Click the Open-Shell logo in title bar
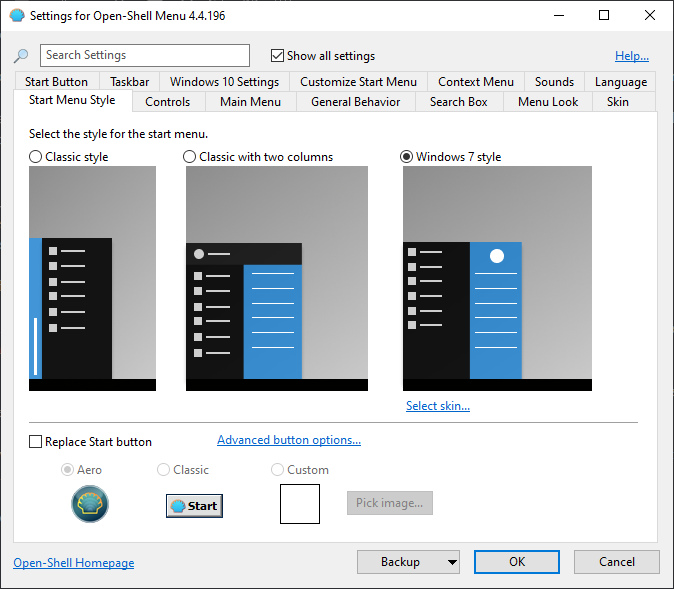The height and width of the screenshot is (589, 674). pos(17,16)
